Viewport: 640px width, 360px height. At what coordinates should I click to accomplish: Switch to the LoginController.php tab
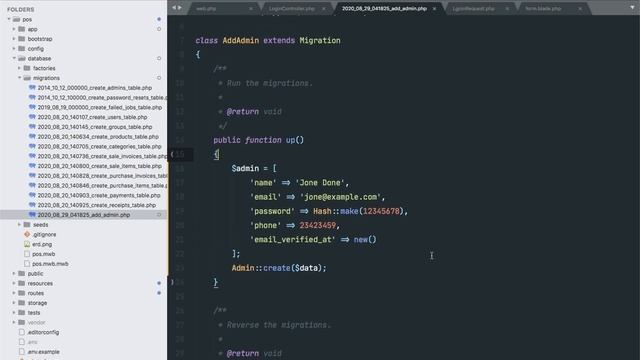pos(291,9)
